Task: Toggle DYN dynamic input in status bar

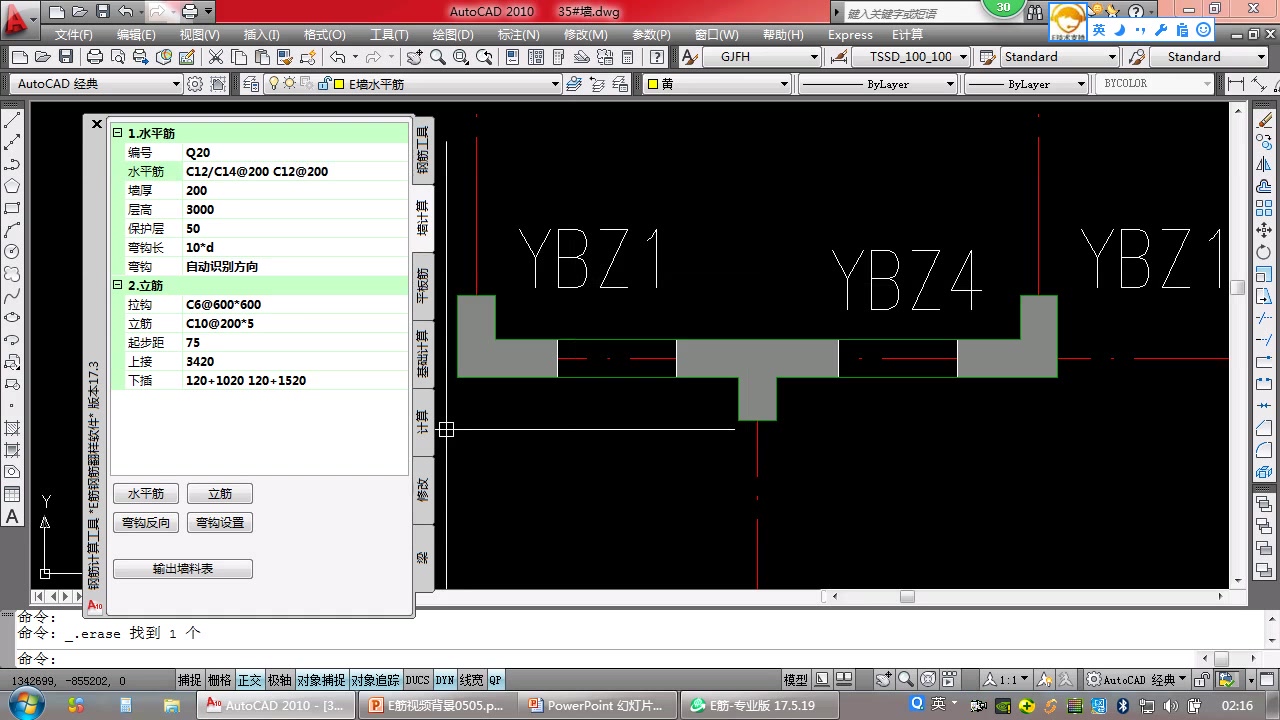Action: [x=445, y=680]
